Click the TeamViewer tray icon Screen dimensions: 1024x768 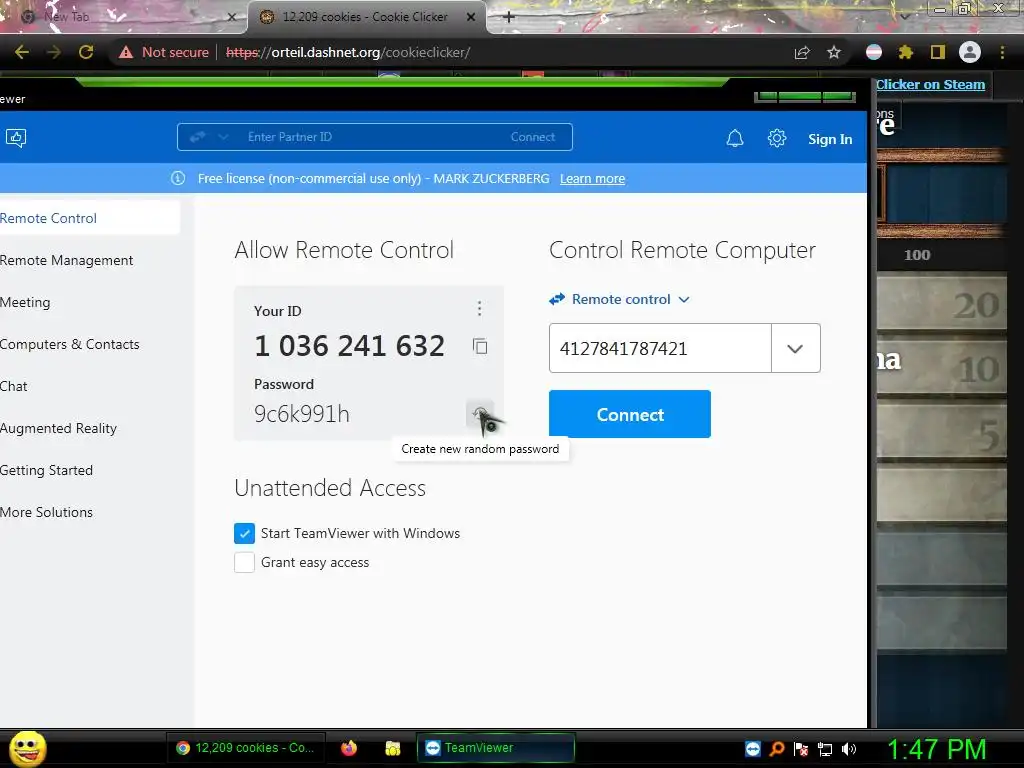[752, 749]
